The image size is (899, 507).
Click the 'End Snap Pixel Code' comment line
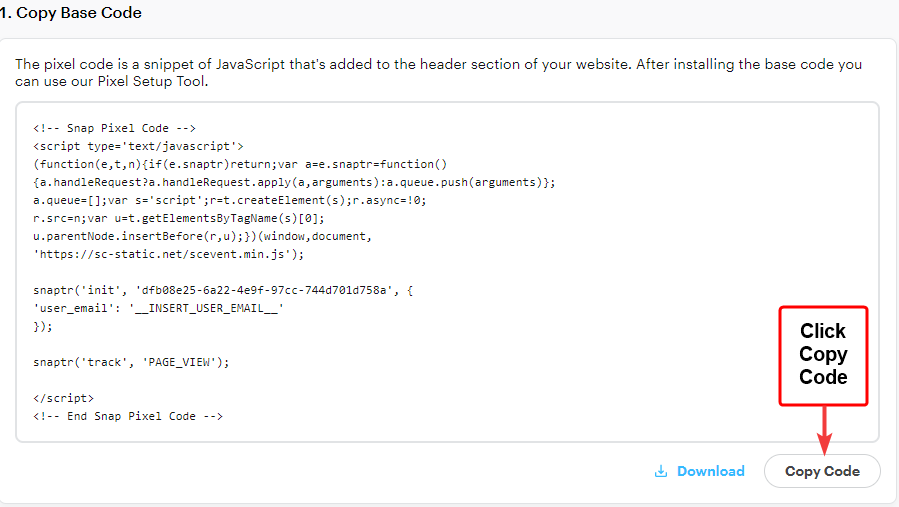coord(127,416)
